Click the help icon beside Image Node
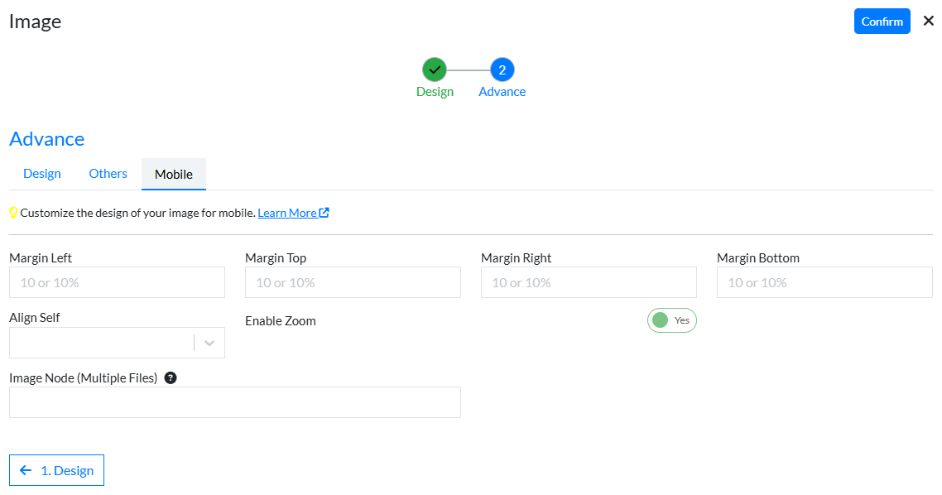Image resolution: width=942 pixels, height=495 pixels. click(170, 378)
